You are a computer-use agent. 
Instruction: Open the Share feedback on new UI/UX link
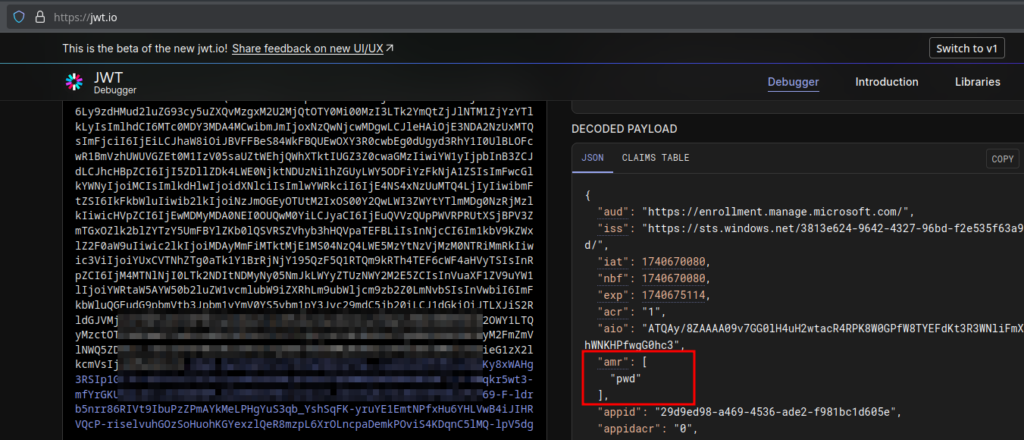(x=313, y=48)
